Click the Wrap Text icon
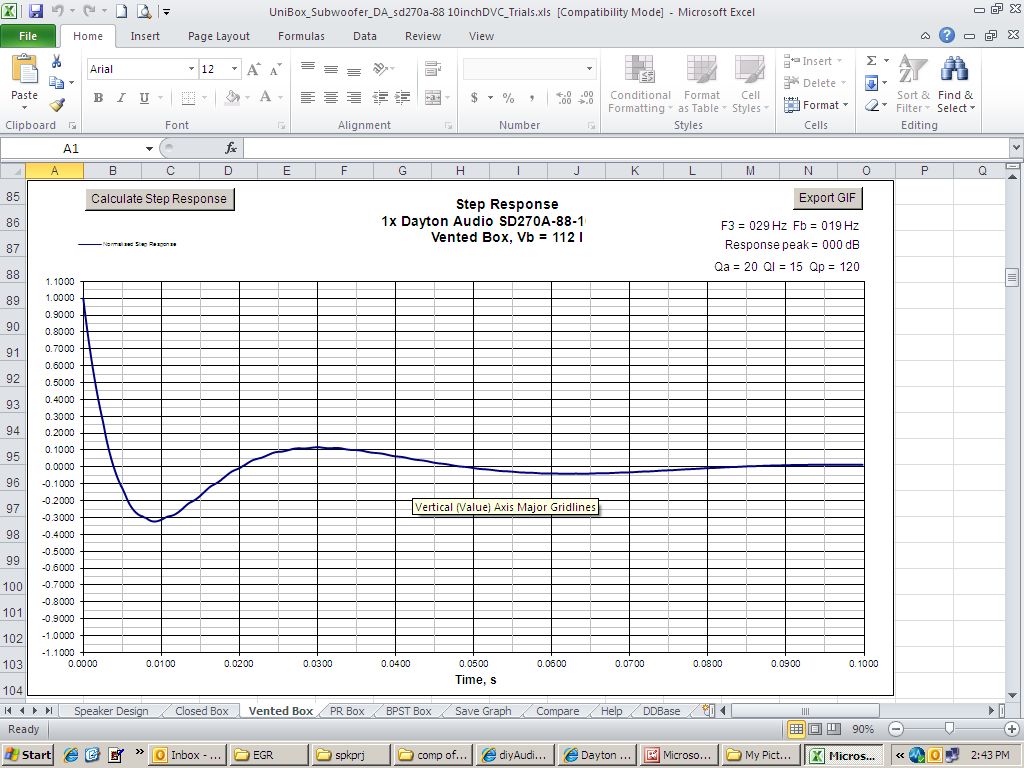This screenshot has width=1024, height=768. pyautogui.click(x=432, y=68)
